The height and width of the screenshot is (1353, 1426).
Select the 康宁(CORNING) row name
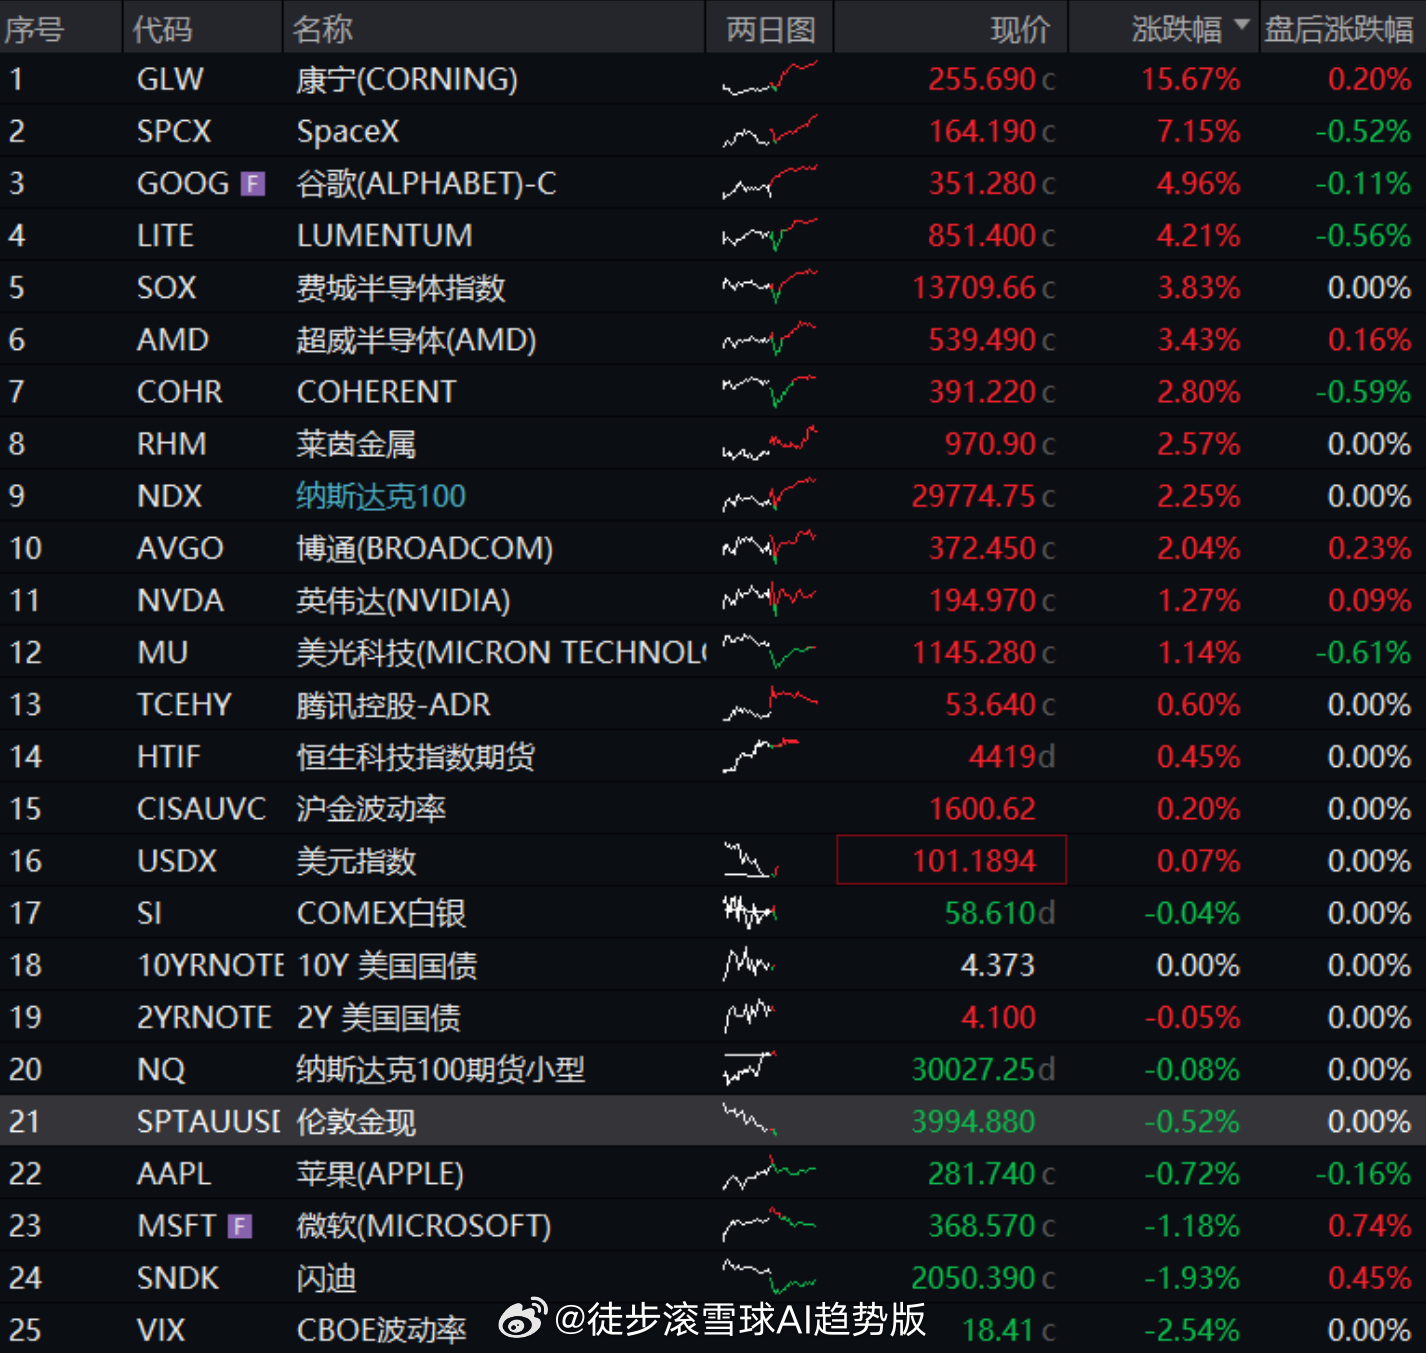(x=407, y=79)
